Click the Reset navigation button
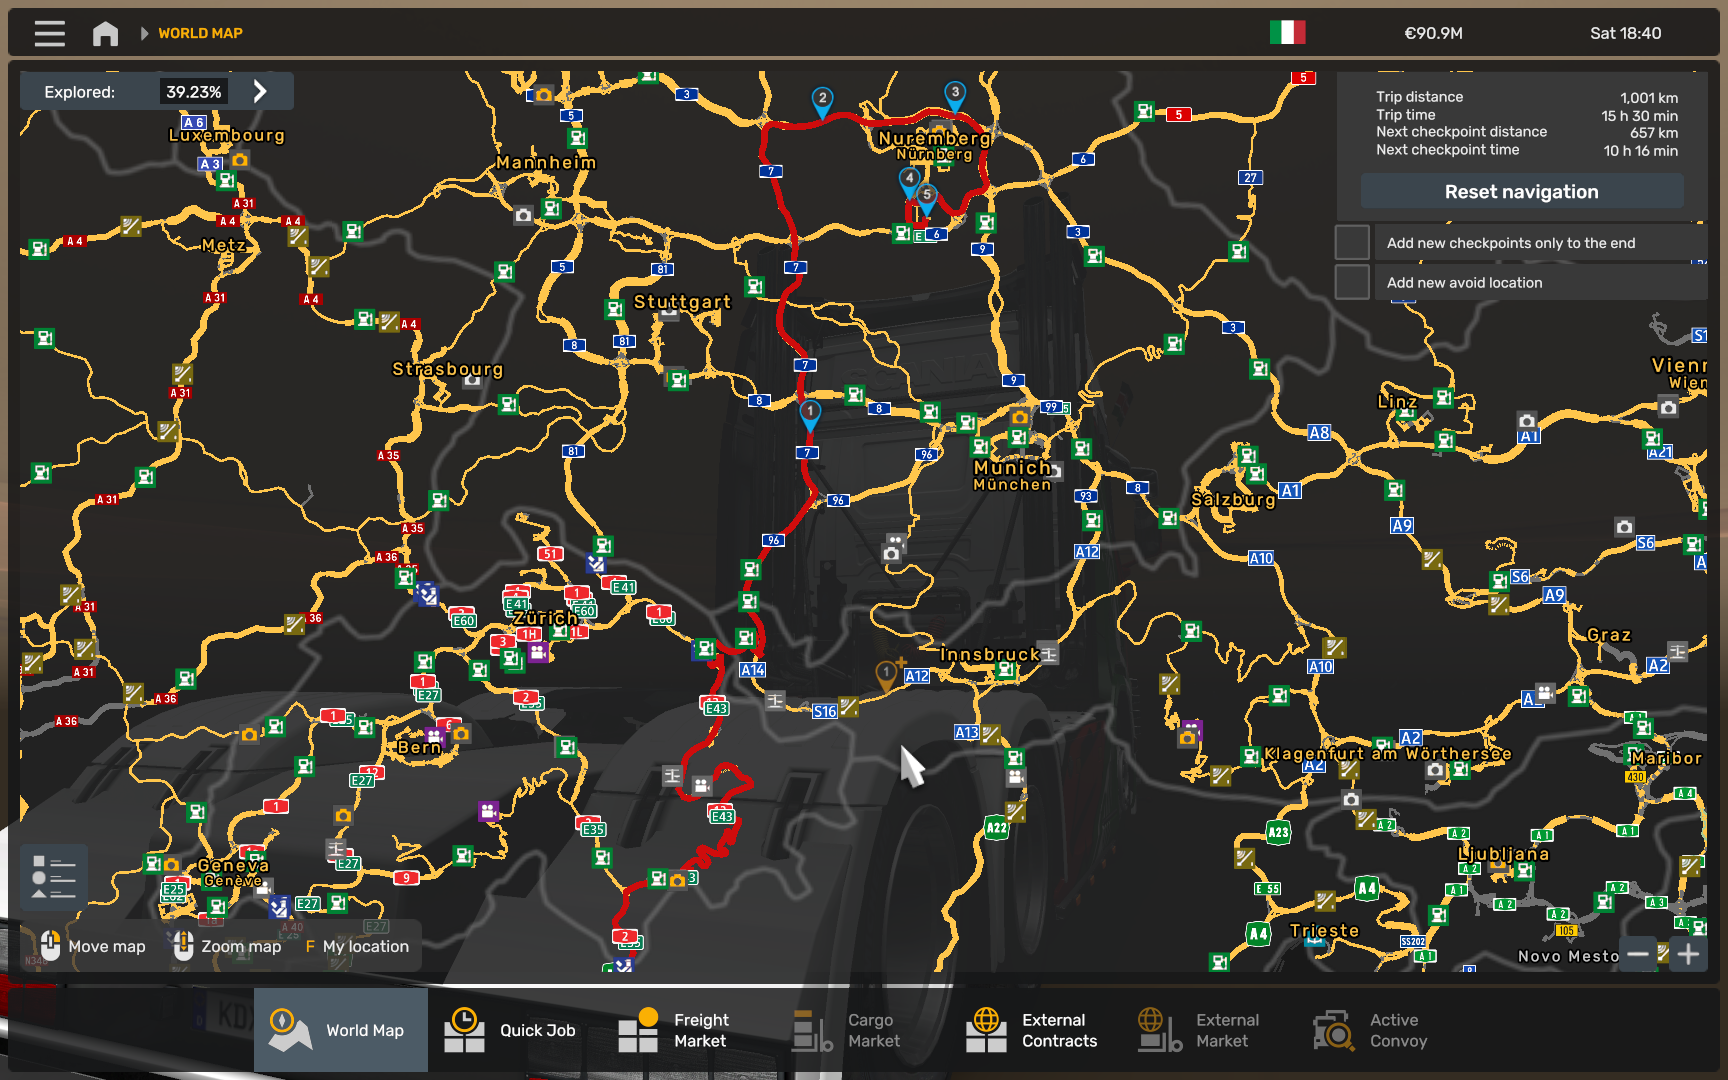 click(x=1521, y=192)
